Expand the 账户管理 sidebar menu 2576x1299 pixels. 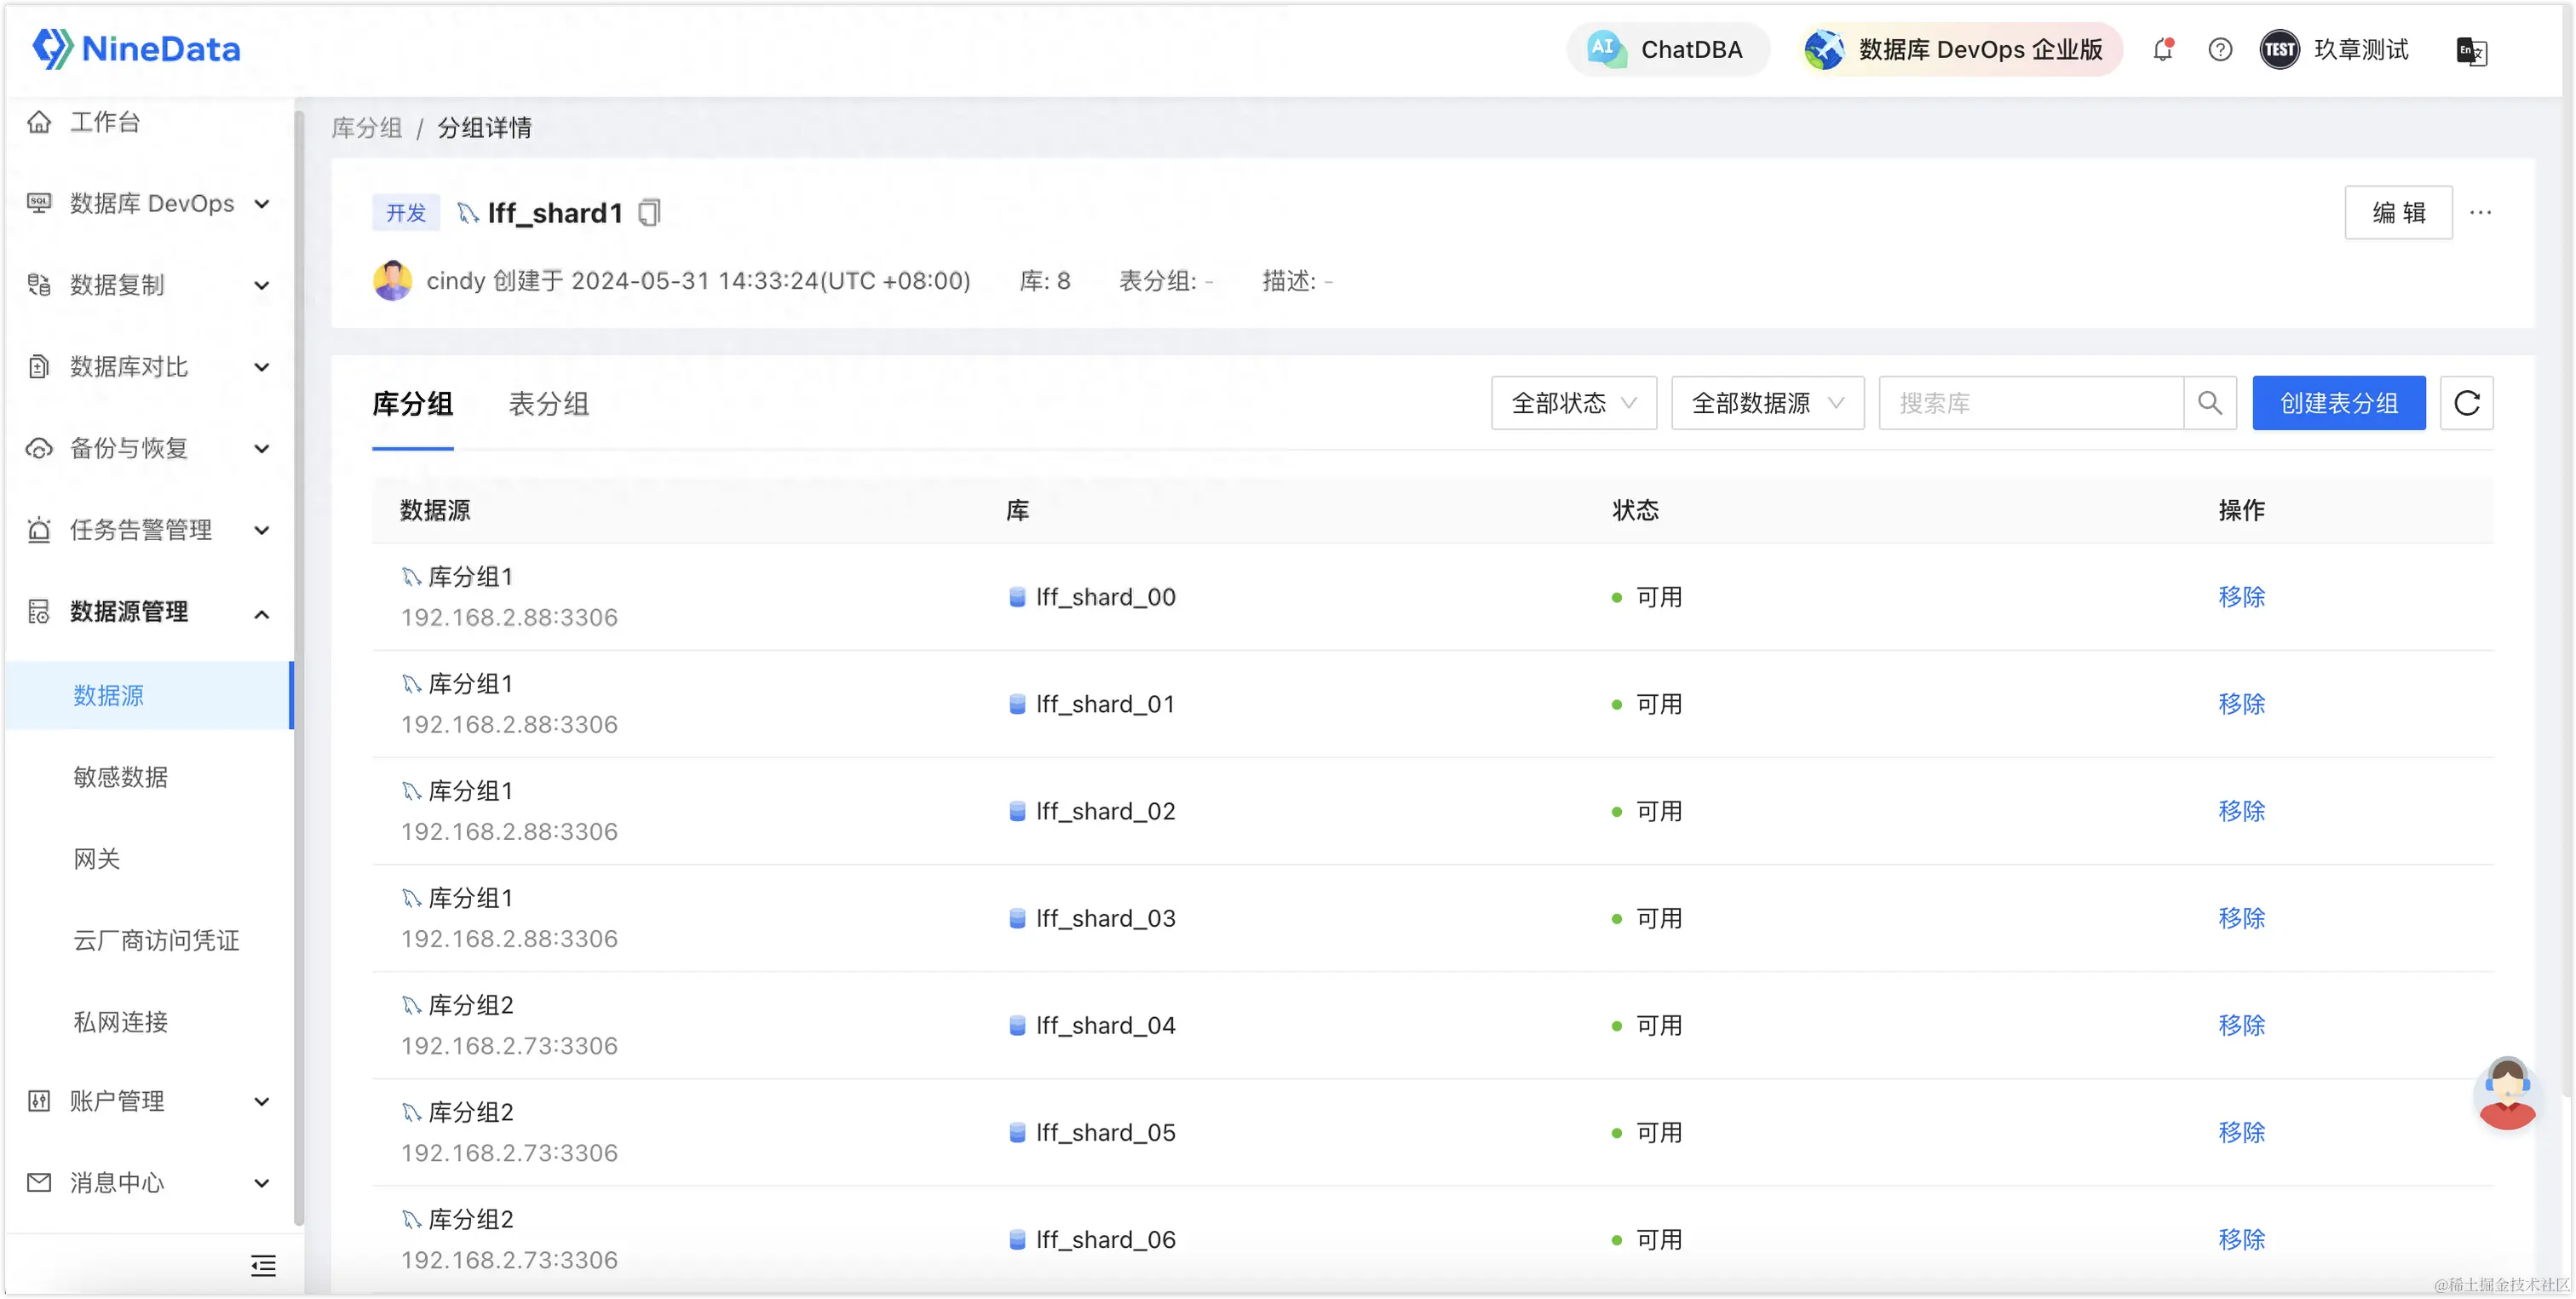coord(150,1101)
